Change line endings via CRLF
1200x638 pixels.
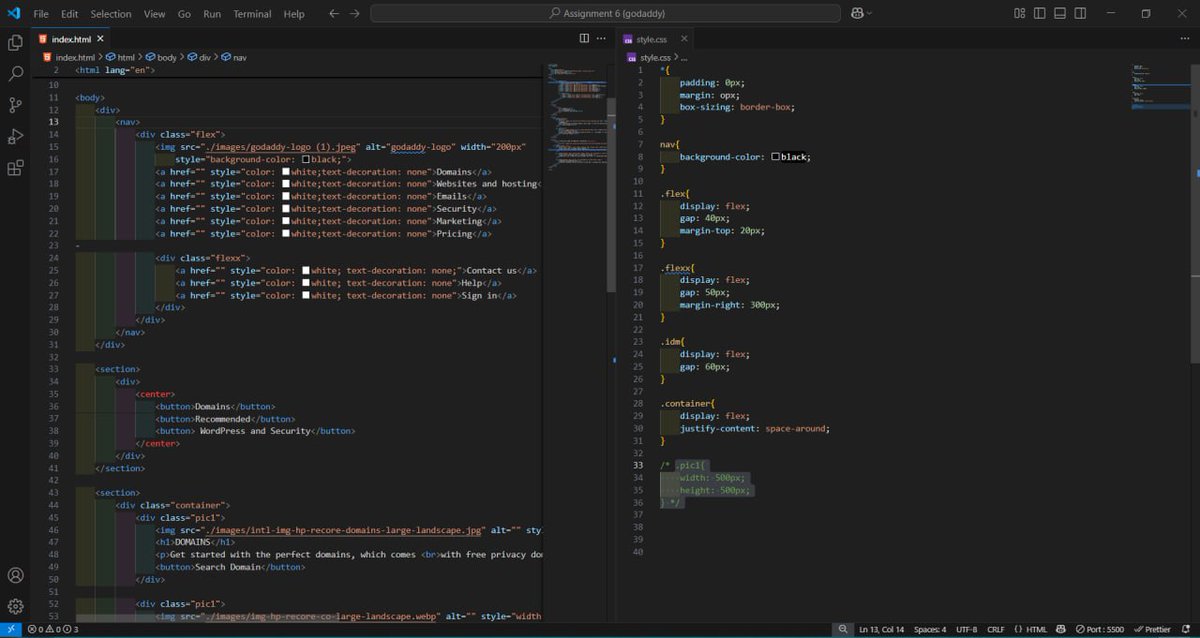coord(996,630)
